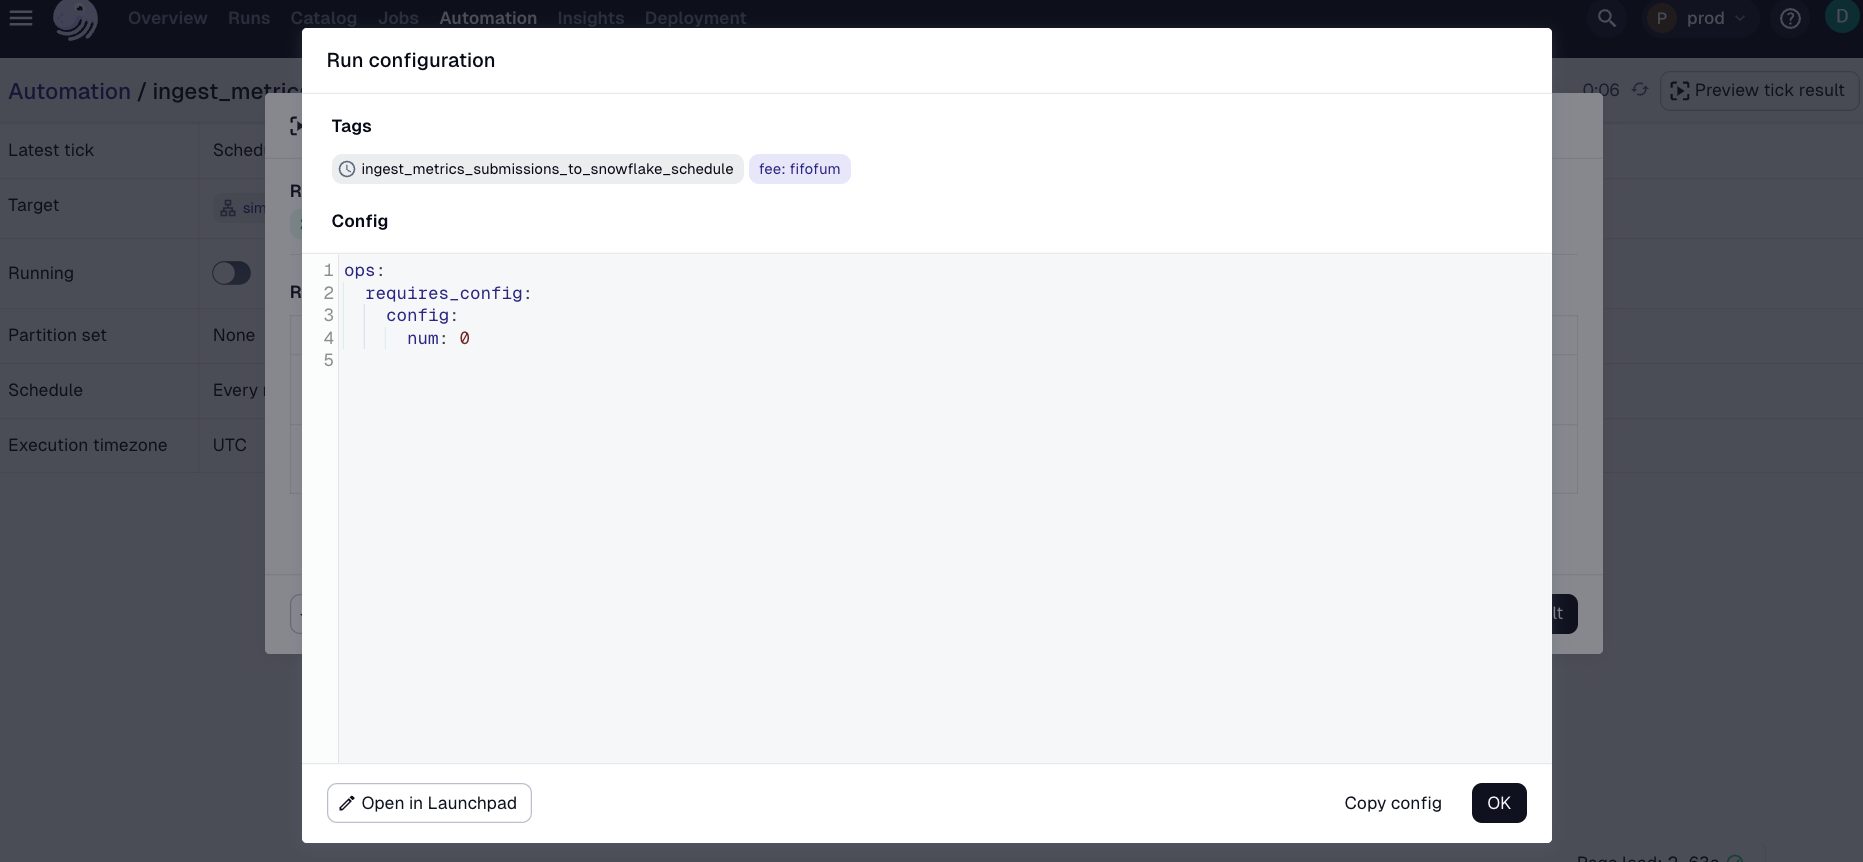Select the fee: fifofum tag
This screenshot has height=862, width=1863.
[799, 169]
